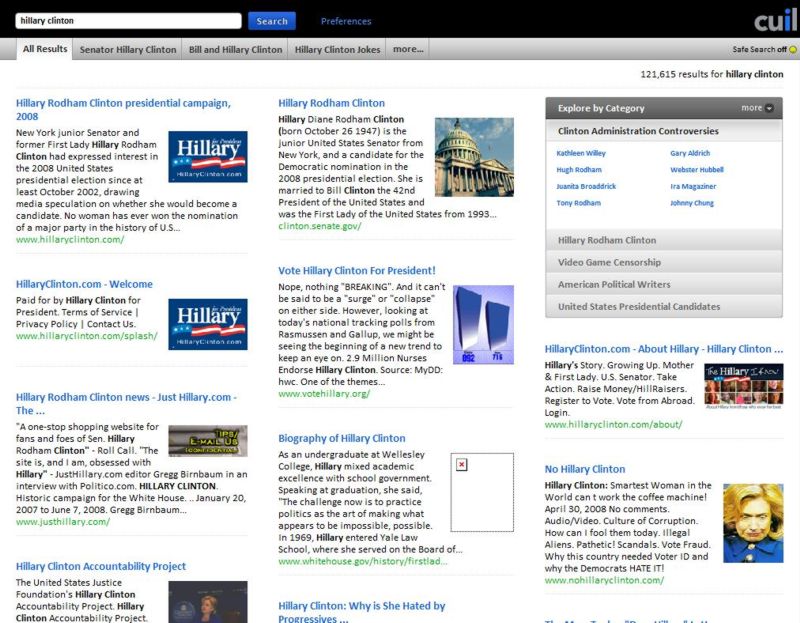The height and width of the screenshot is (623, 800).
Task: Open Hugh Rodham category link
Action: 579,169
